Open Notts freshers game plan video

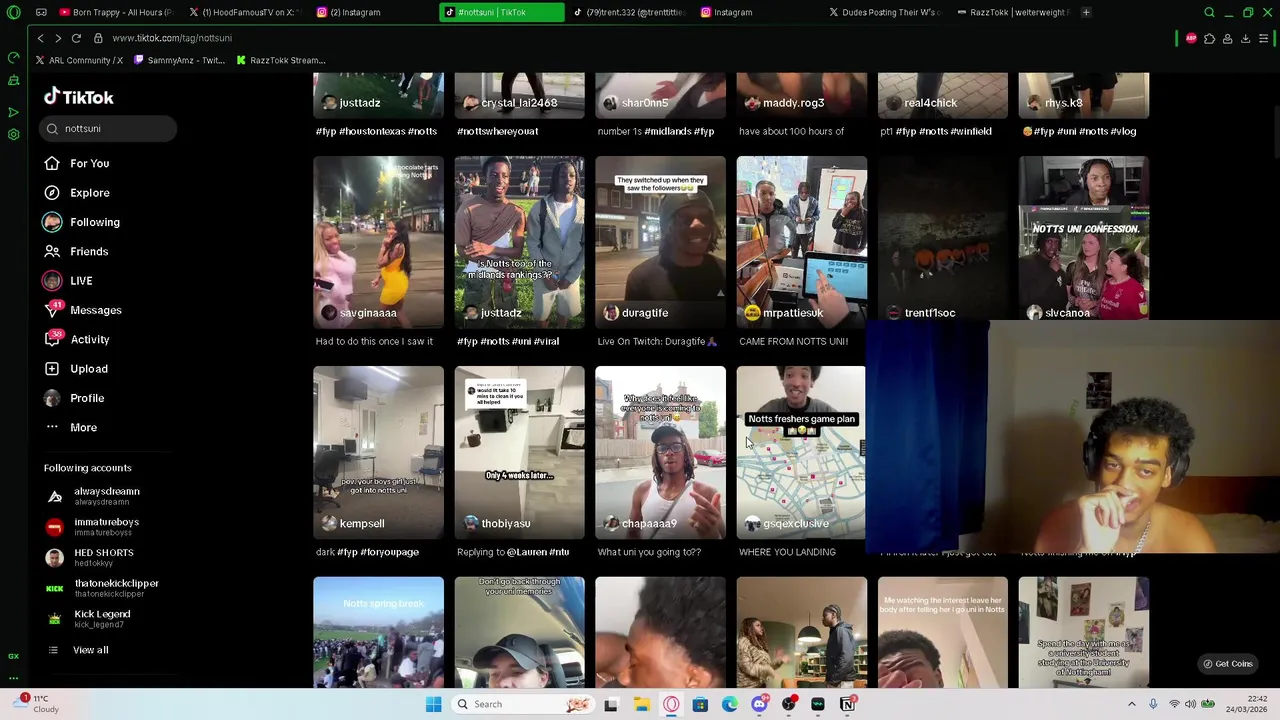801,452
